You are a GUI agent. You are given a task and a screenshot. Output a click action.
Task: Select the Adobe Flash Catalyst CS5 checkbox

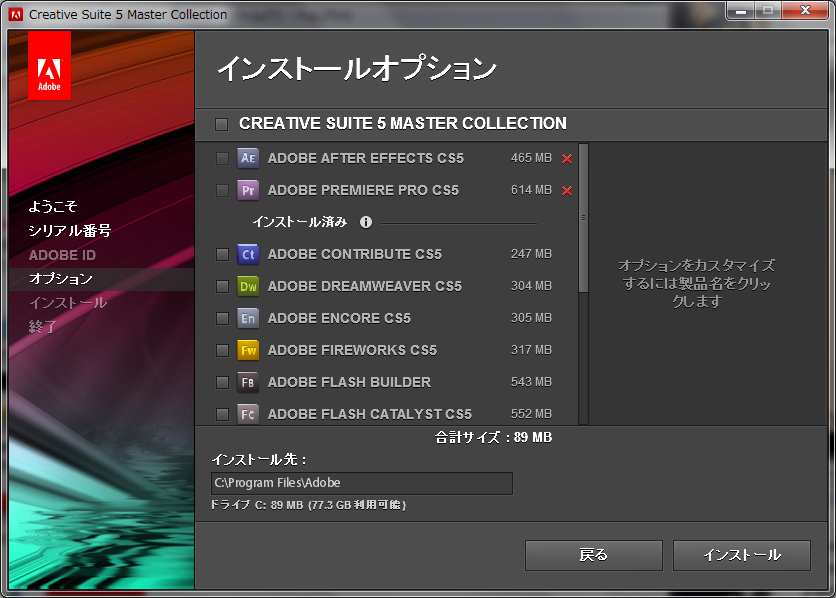[x=222, y=414]
